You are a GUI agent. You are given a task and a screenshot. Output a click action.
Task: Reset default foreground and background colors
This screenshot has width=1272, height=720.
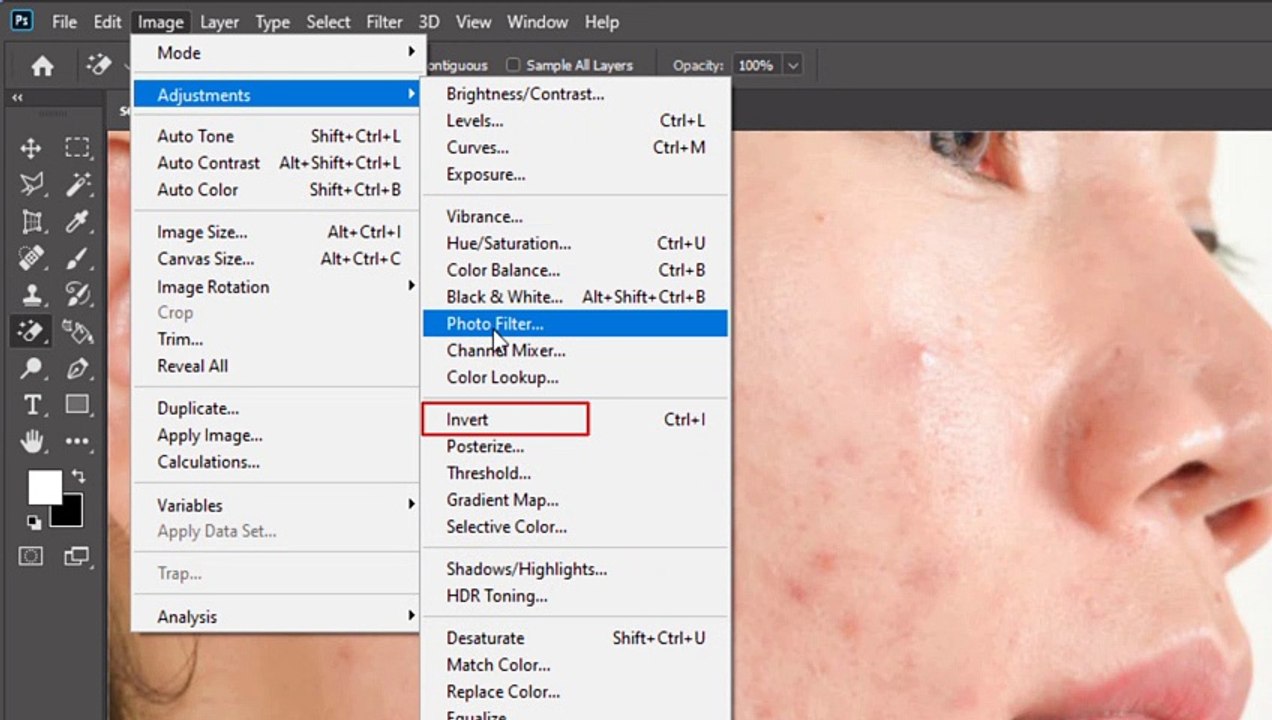(x=34, y=521)
